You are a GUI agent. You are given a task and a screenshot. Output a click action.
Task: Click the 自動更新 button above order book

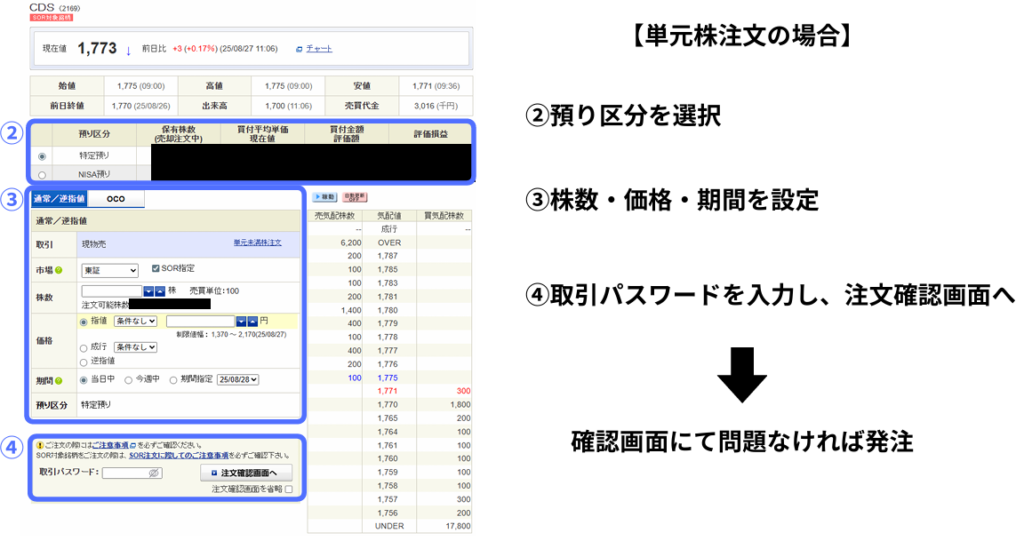tap(354, 198)
